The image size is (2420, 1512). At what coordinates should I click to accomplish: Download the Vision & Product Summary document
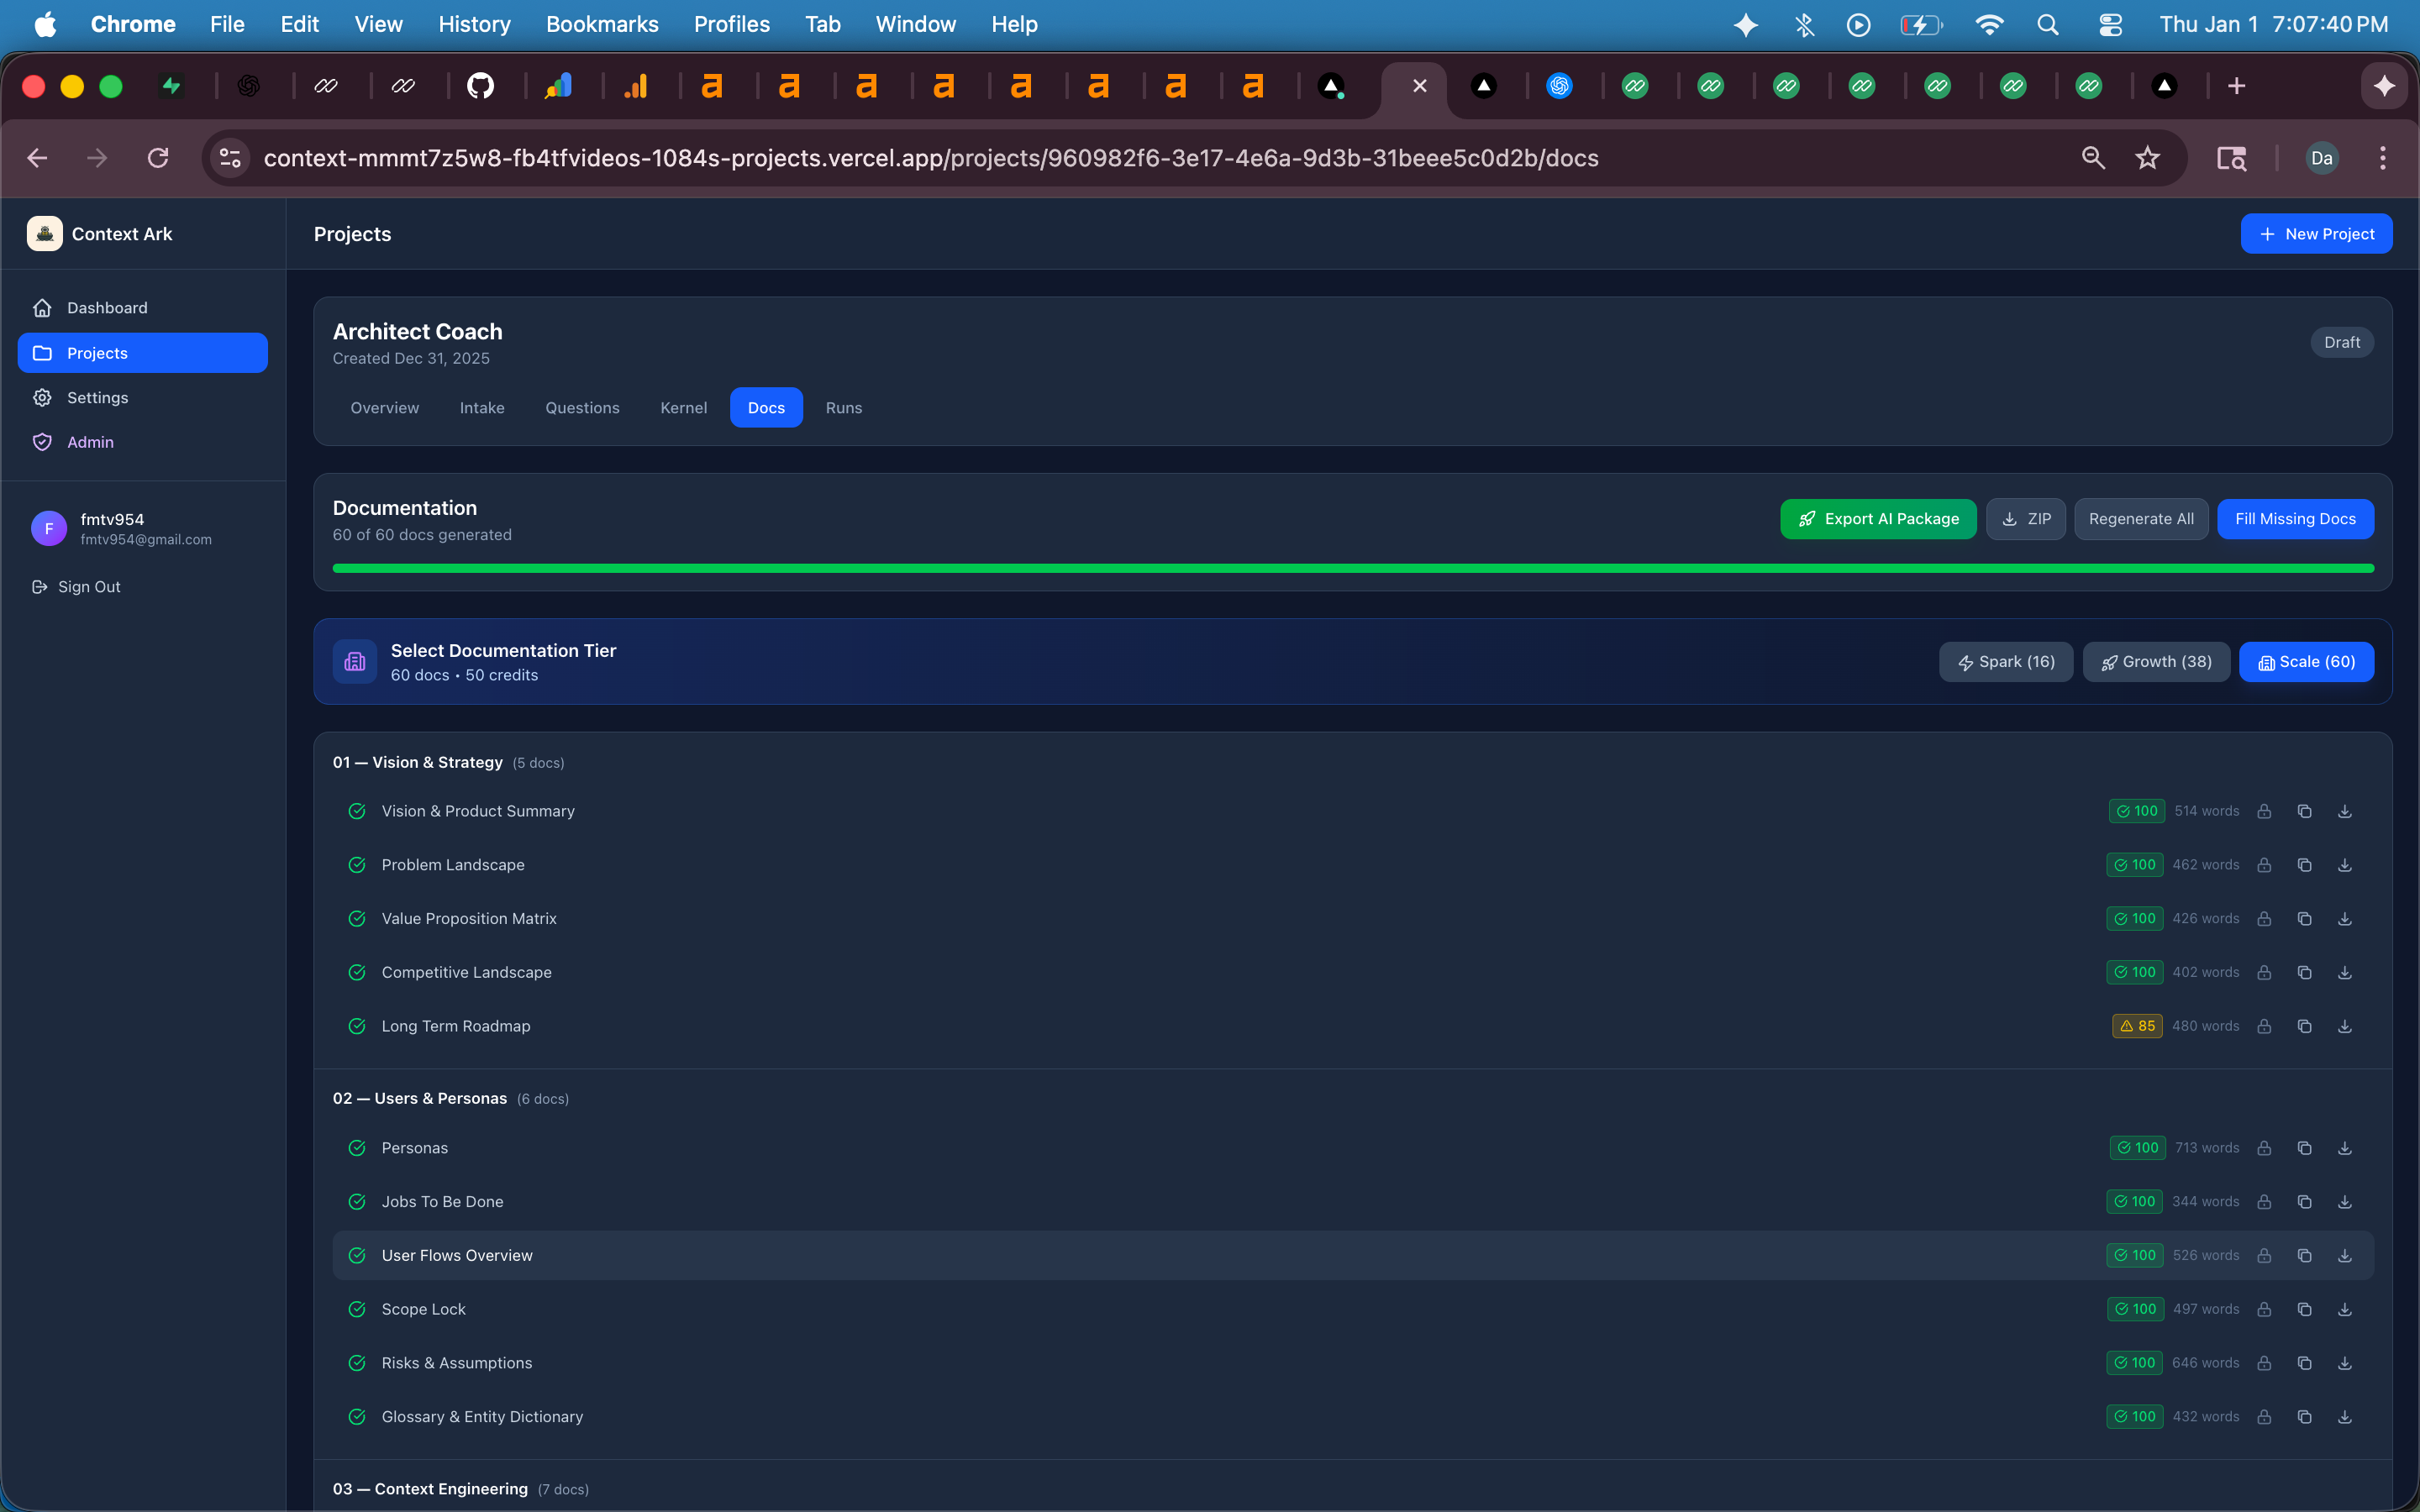coord(2345,811)
